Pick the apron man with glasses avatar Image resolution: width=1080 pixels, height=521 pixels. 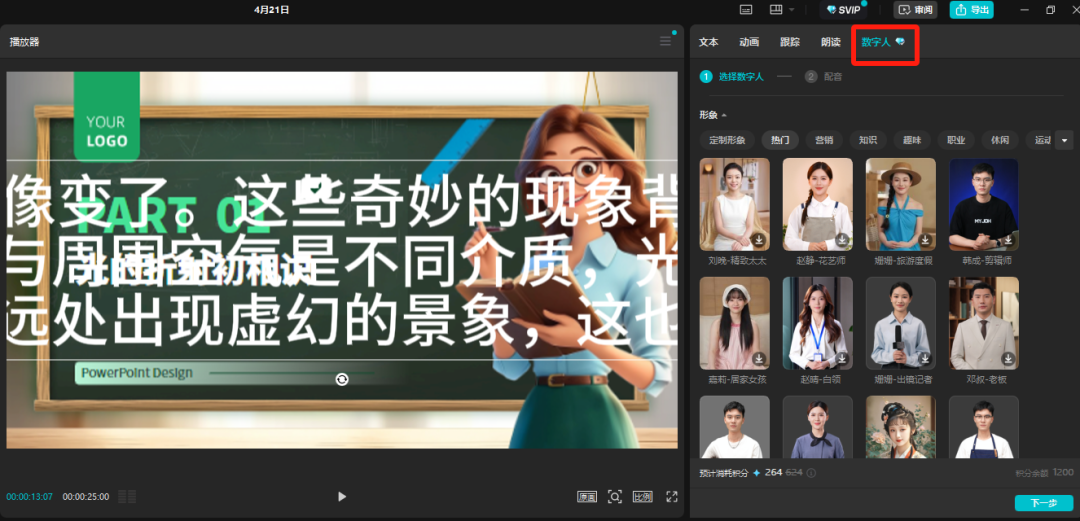(984, 427)
